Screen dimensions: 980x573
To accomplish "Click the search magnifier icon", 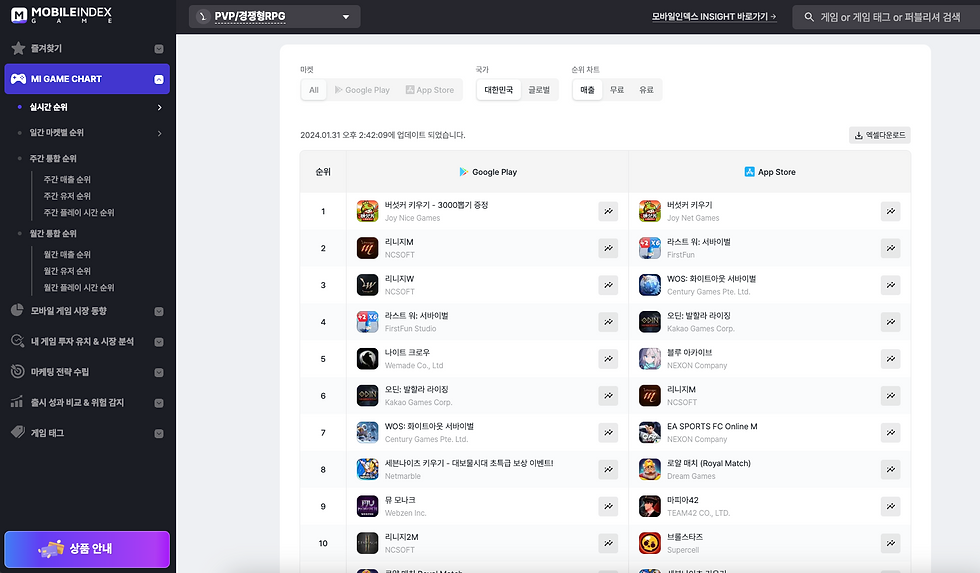I will [x=809, y=17].
